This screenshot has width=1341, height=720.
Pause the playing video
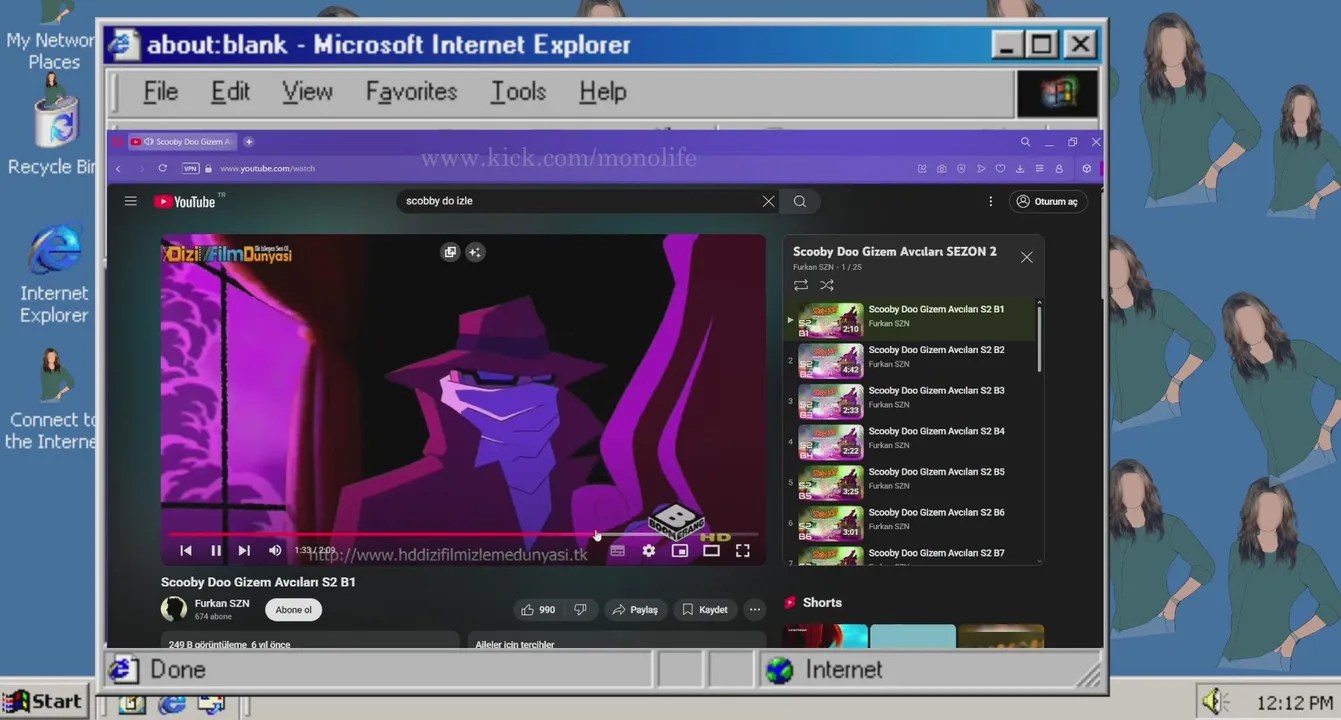[x=215, y=550]
